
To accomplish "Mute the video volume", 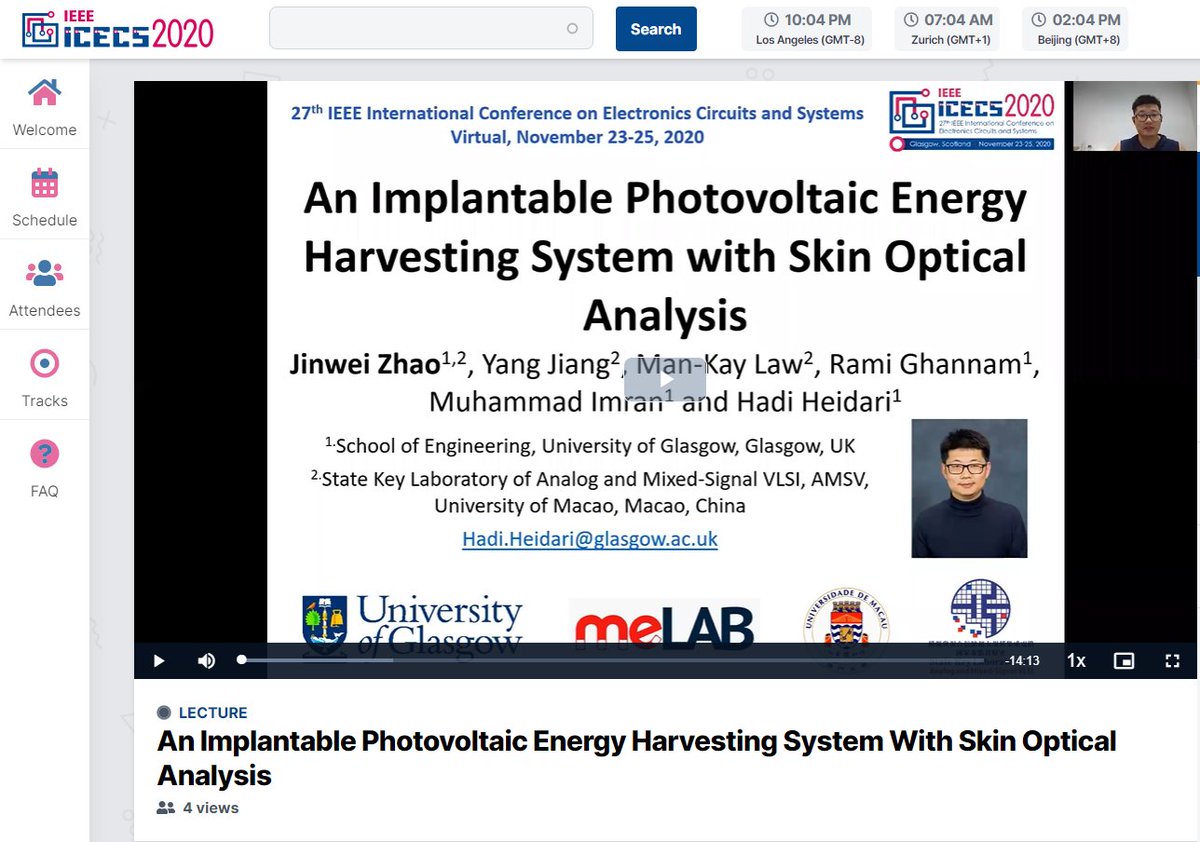I will pos(206,660).
